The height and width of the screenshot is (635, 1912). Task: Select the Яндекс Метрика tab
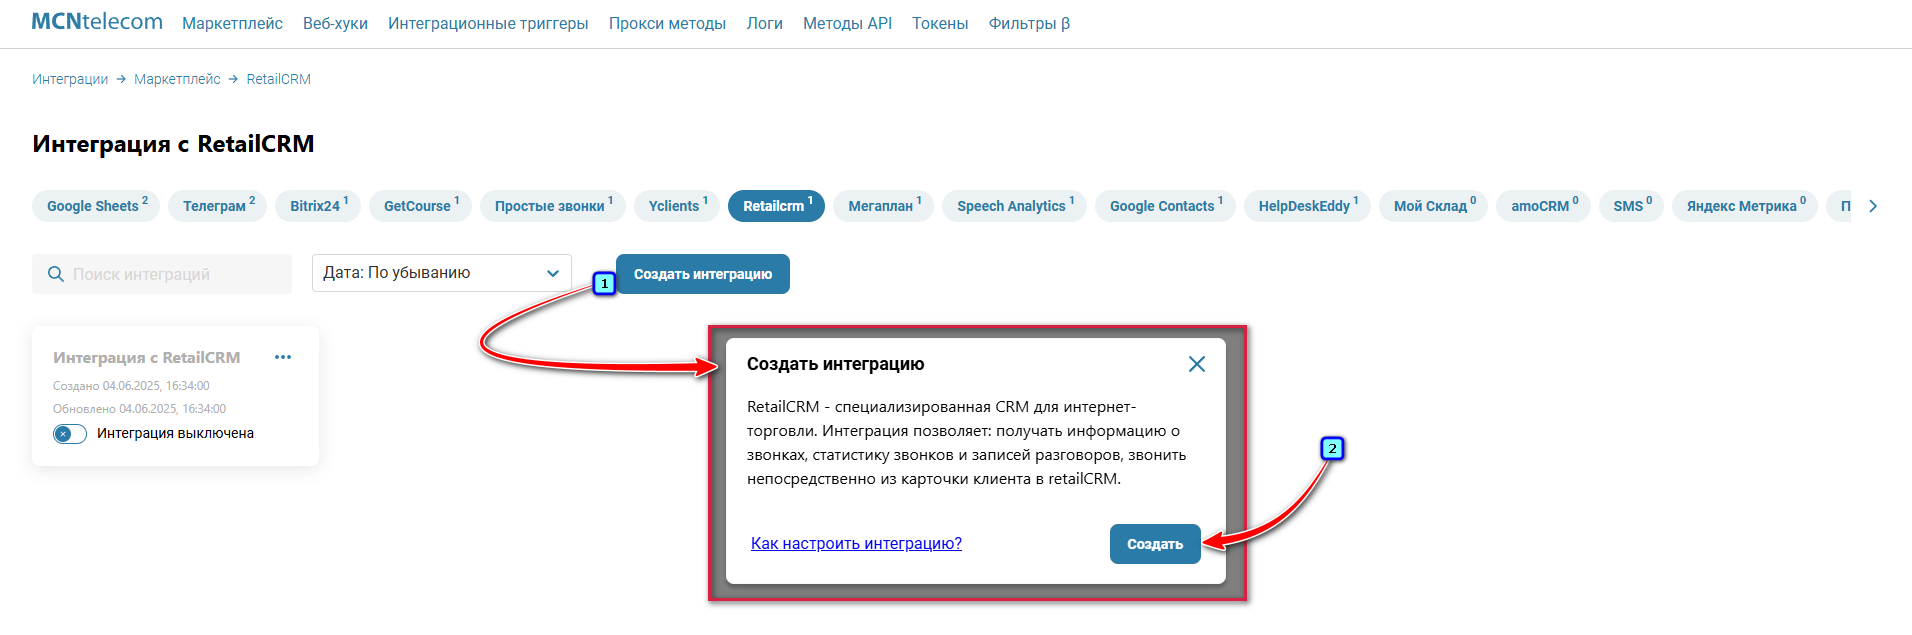(x=1745, y=206)
